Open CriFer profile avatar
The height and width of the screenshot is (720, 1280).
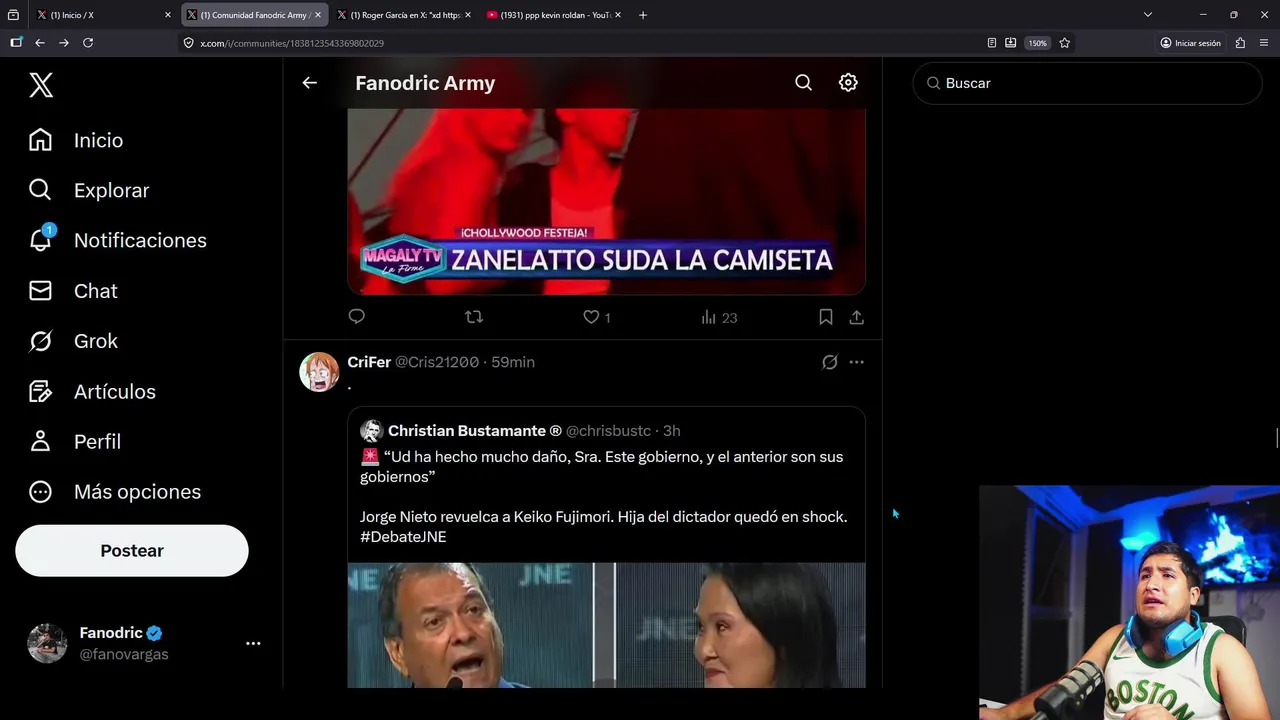(319, 372)
